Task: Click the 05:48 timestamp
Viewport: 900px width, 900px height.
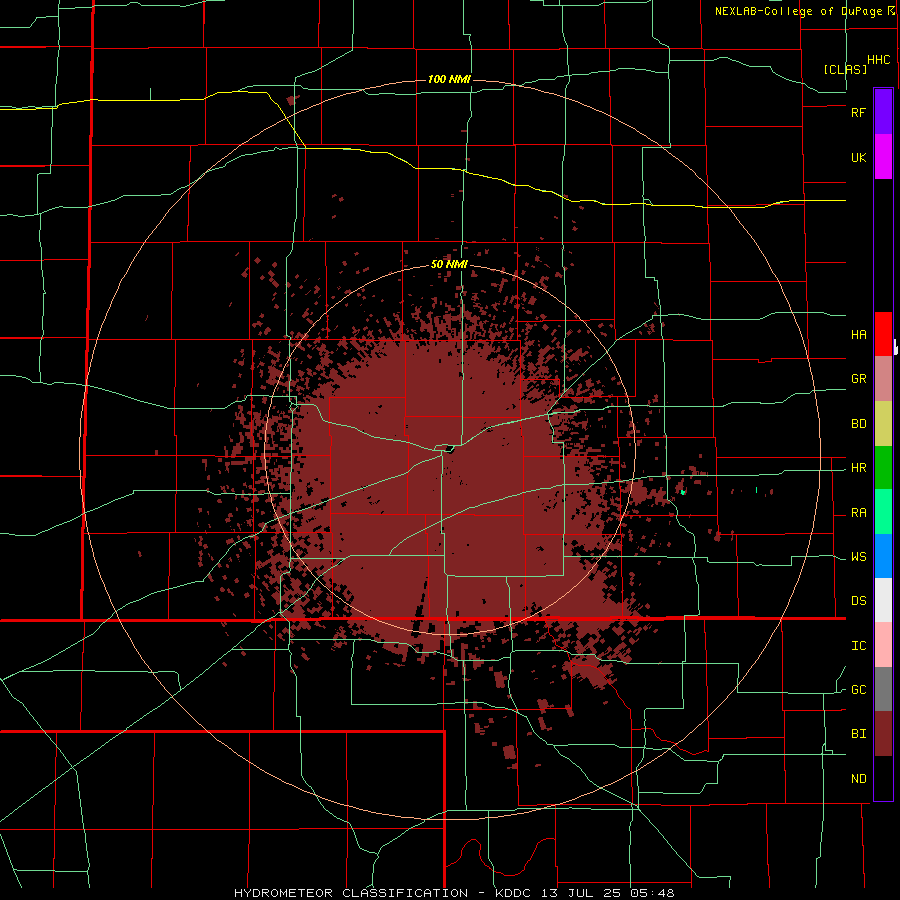Action: [x=654, y=893]
